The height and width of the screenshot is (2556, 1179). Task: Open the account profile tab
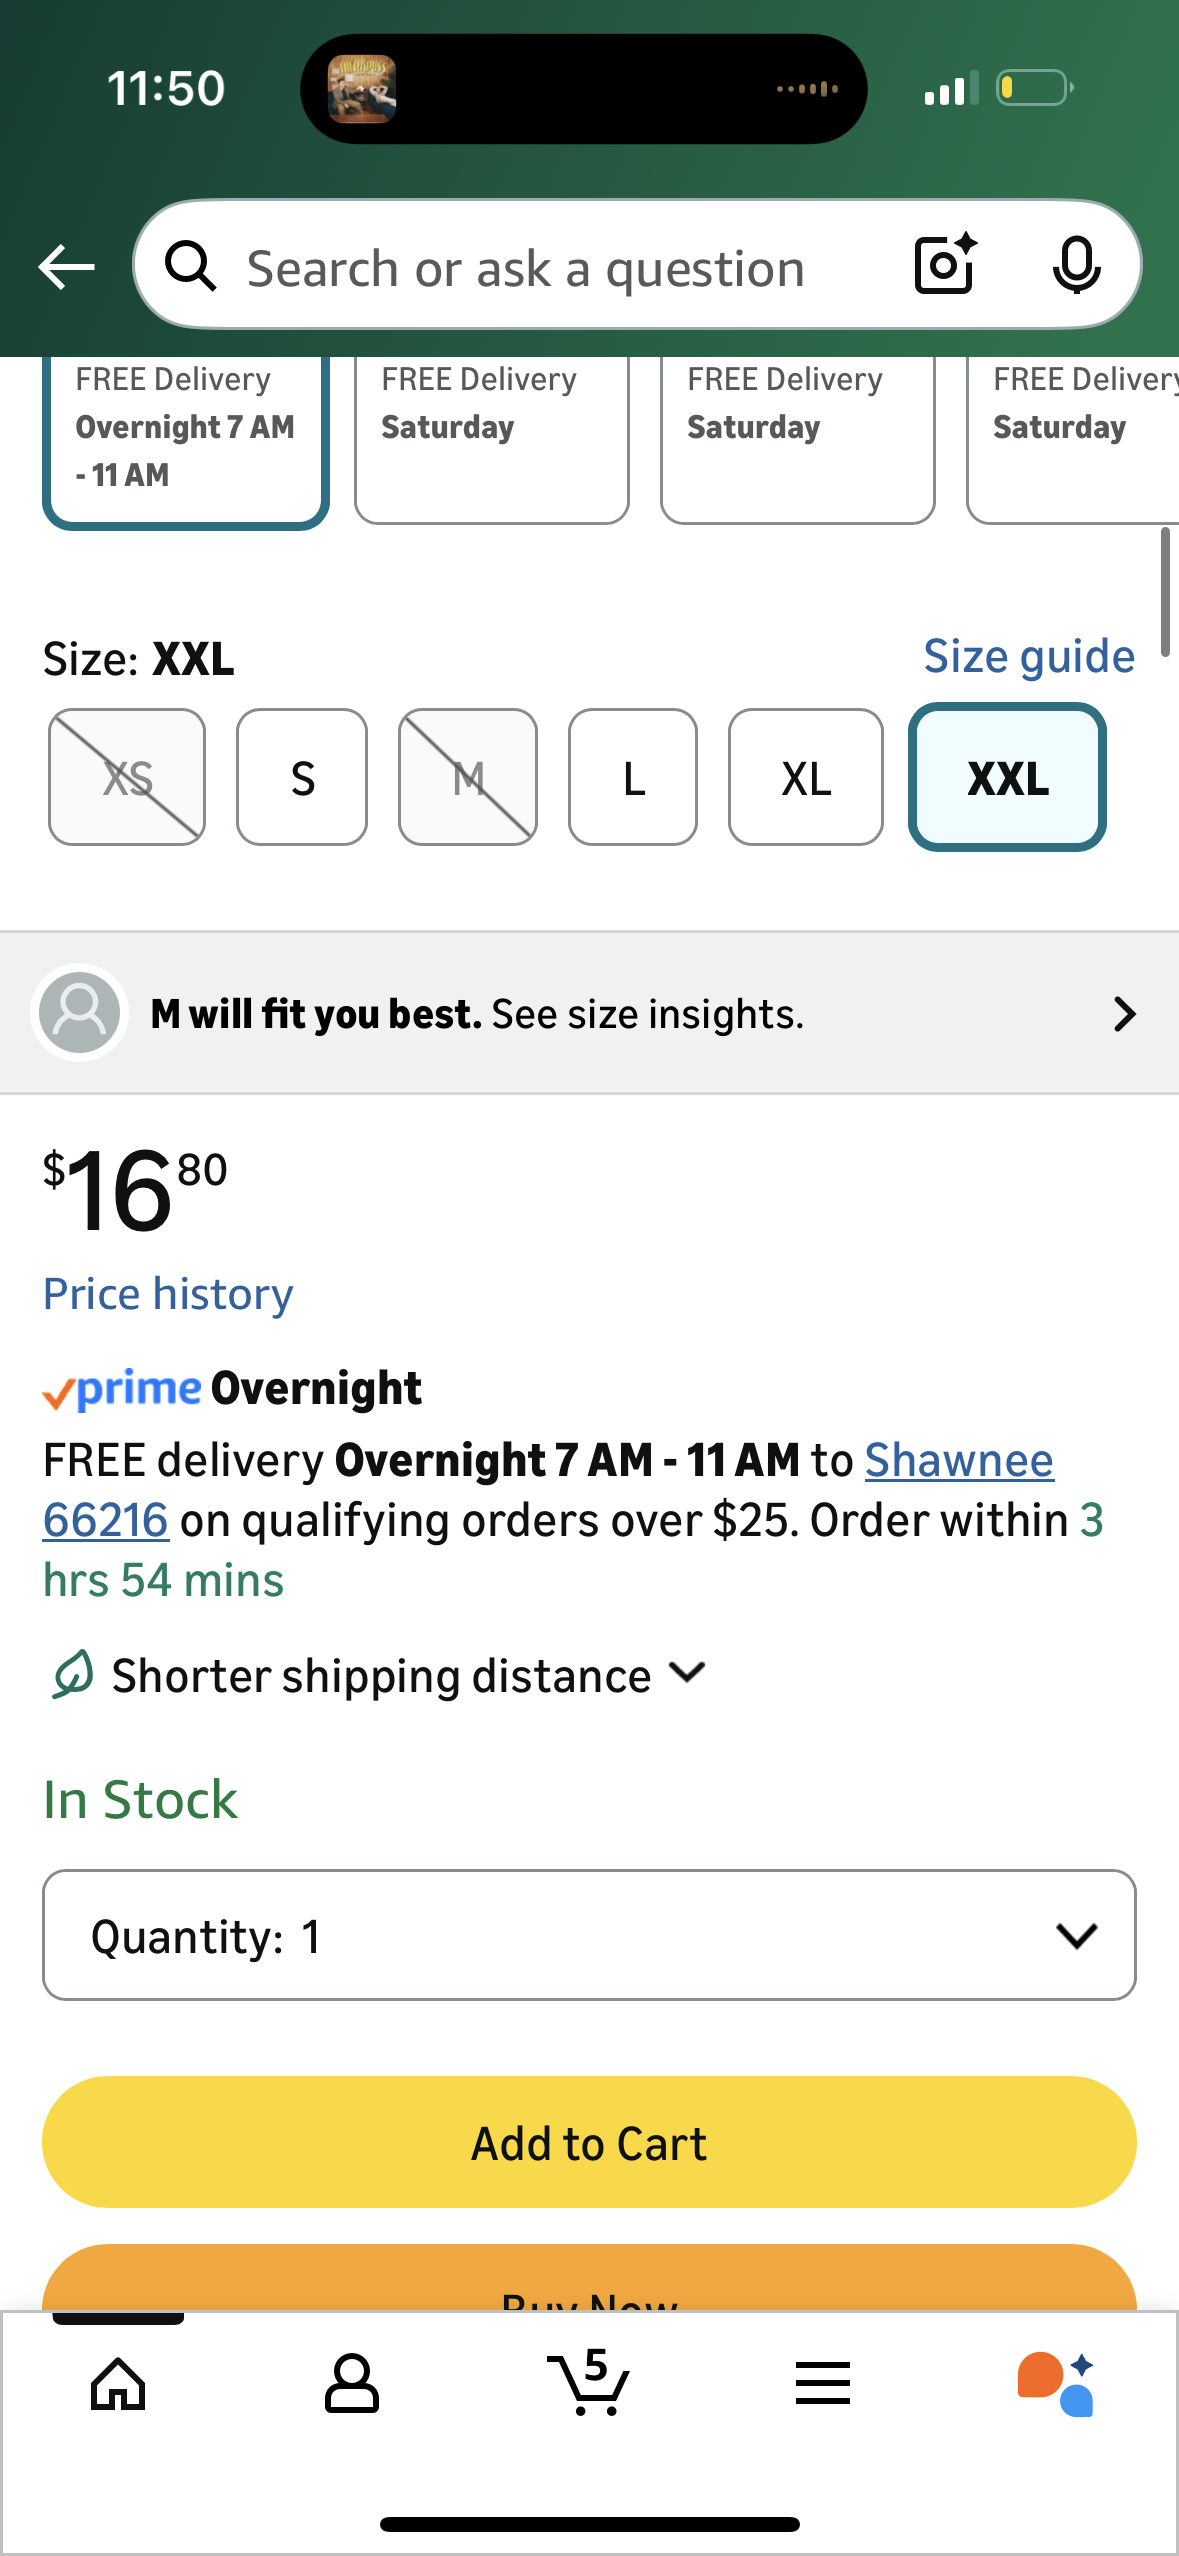(x=352, y=2383)
